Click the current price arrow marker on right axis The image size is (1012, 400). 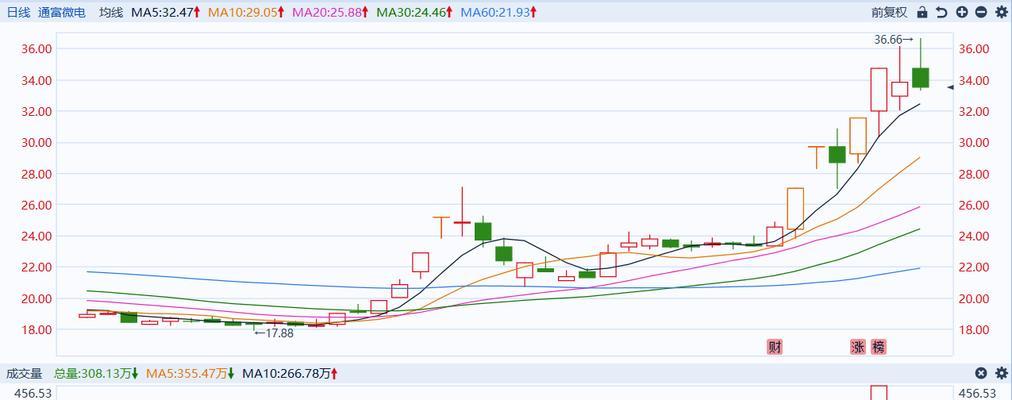click(951, 87)
